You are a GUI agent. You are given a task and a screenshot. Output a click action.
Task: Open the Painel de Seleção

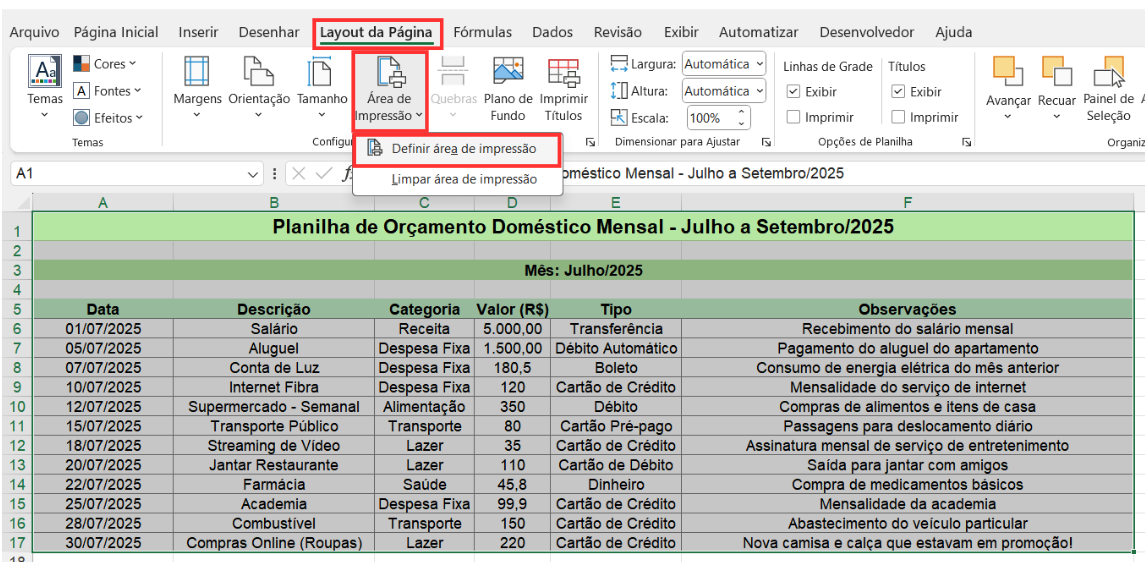click(1108, 77)
